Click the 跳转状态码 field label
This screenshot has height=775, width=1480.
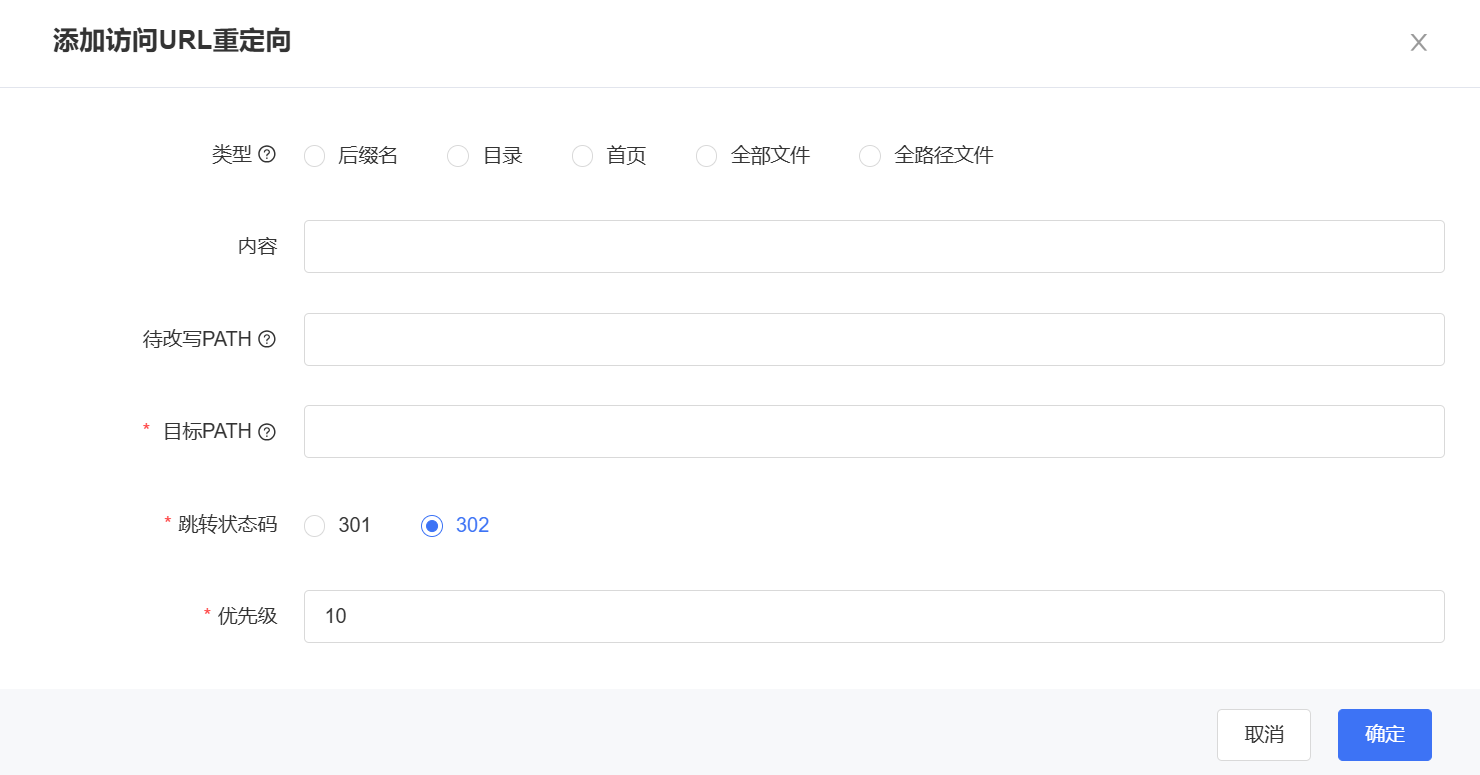pyautogui.click(x=227, y=524)
